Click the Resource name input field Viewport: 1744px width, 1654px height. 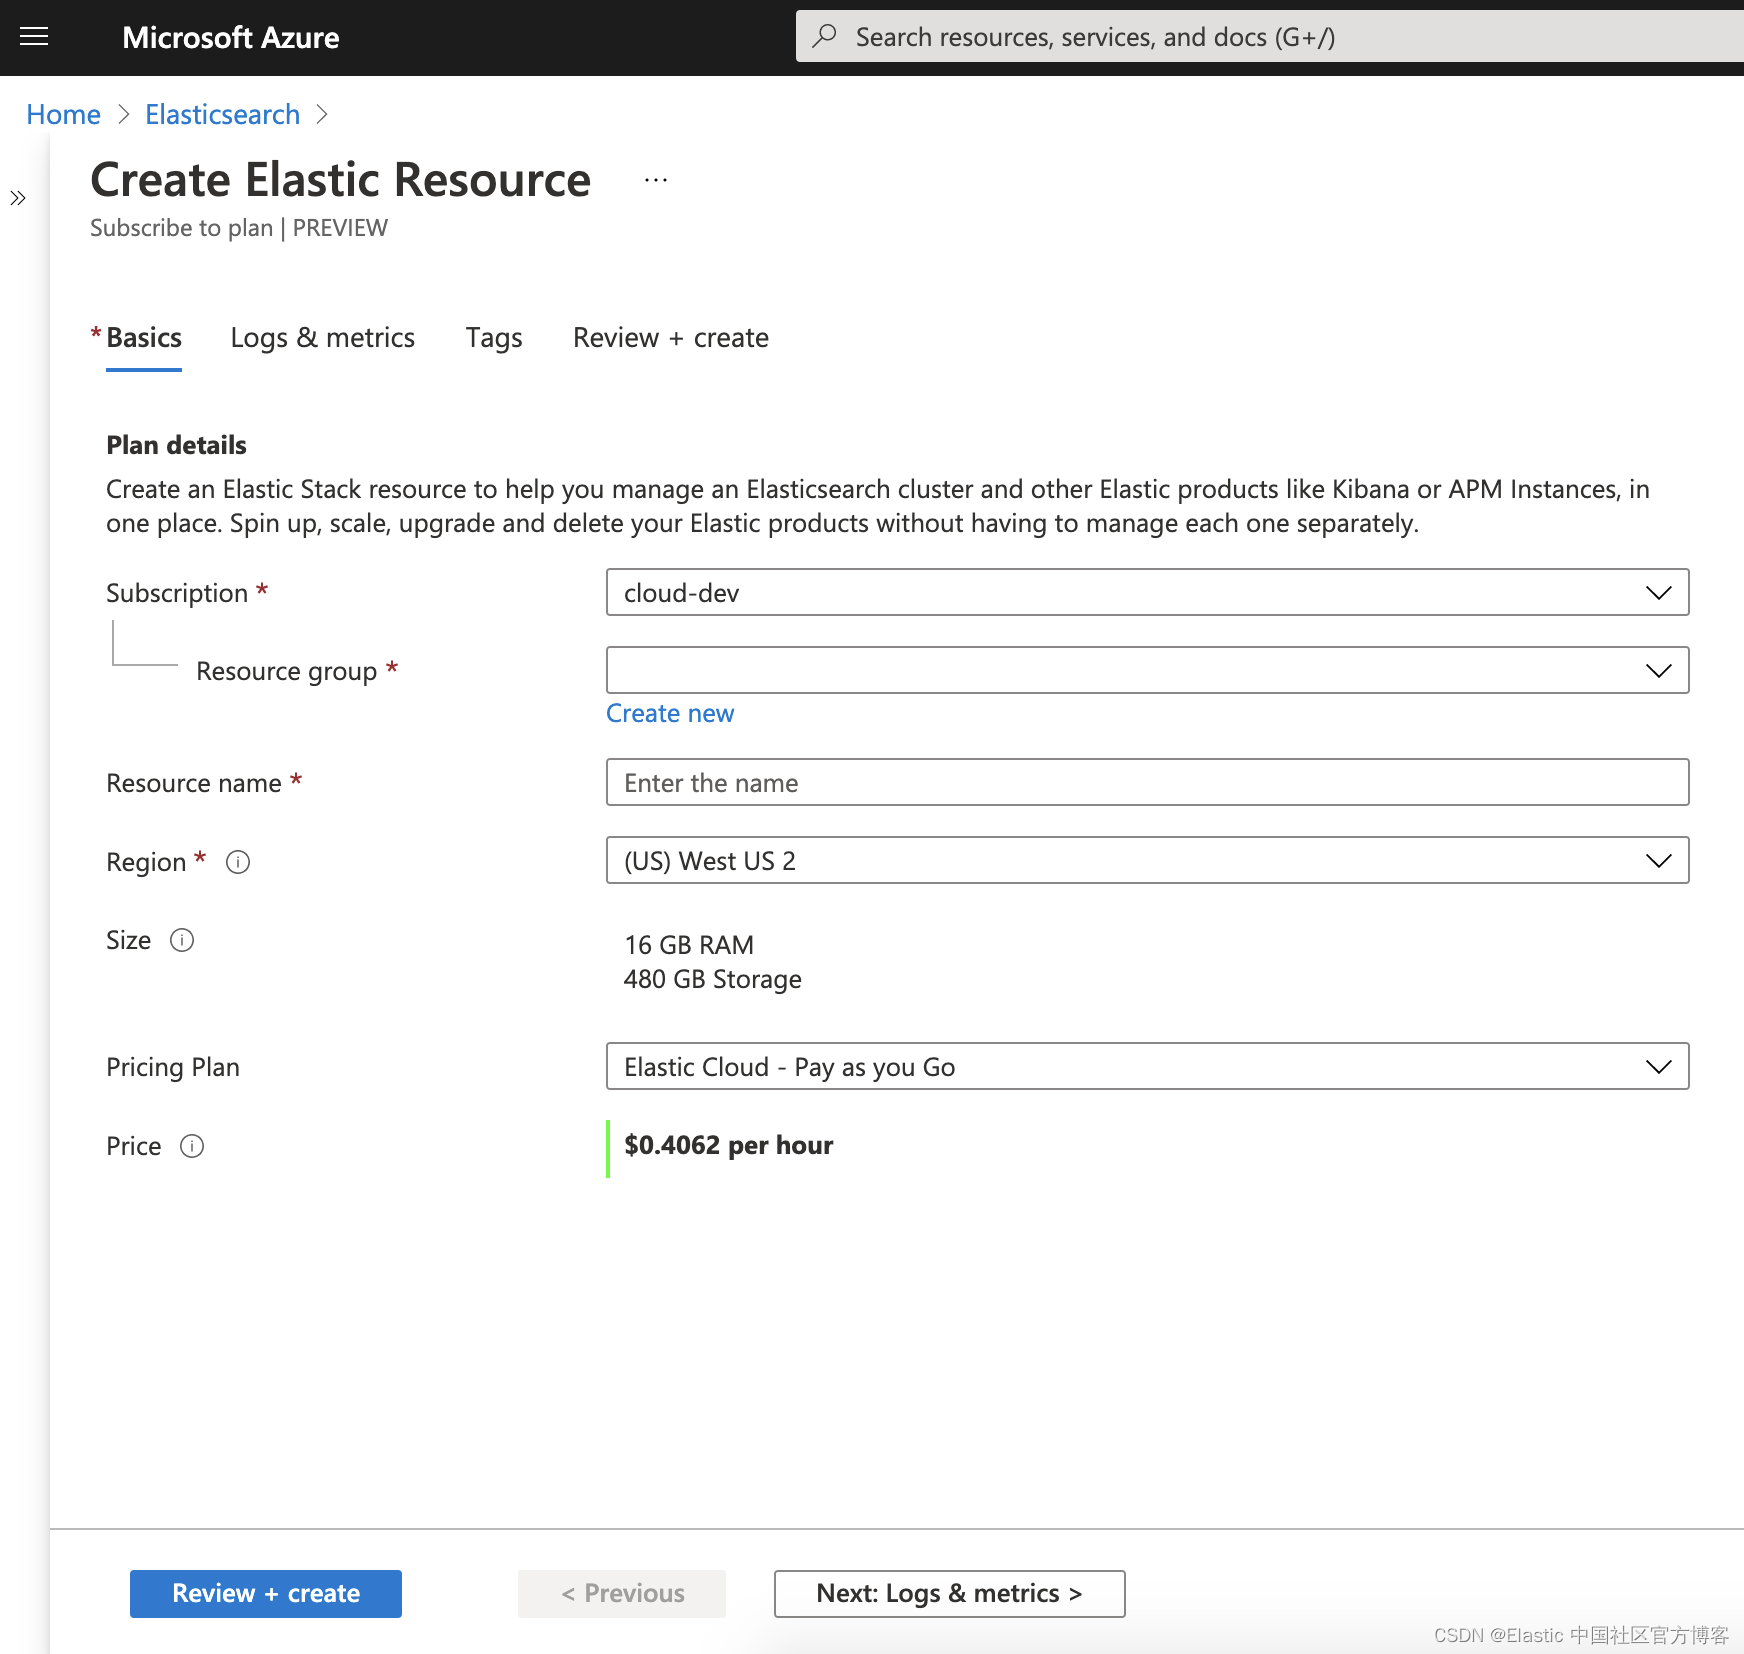pyautogui.click(x=1146, y=783)
